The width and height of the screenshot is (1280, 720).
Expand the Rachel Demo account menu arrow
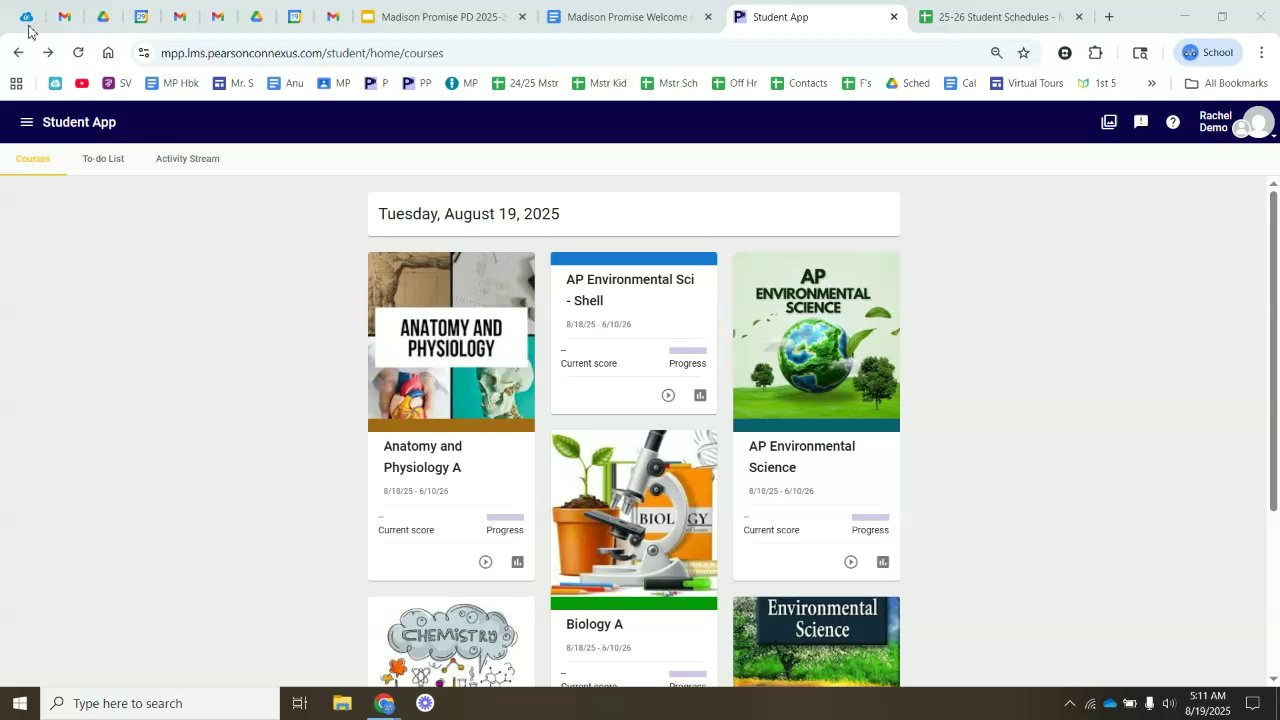1274,136
